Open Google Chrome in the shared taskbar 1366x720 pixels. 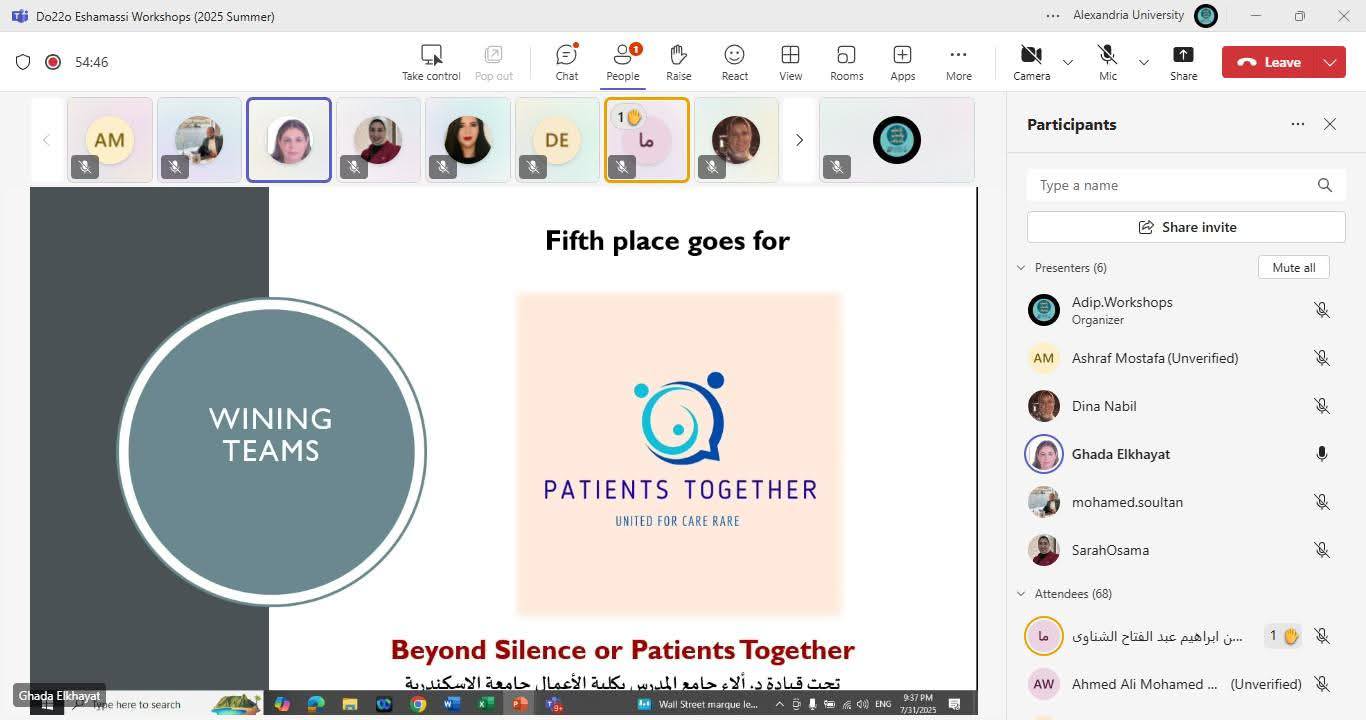click(418, 704)
